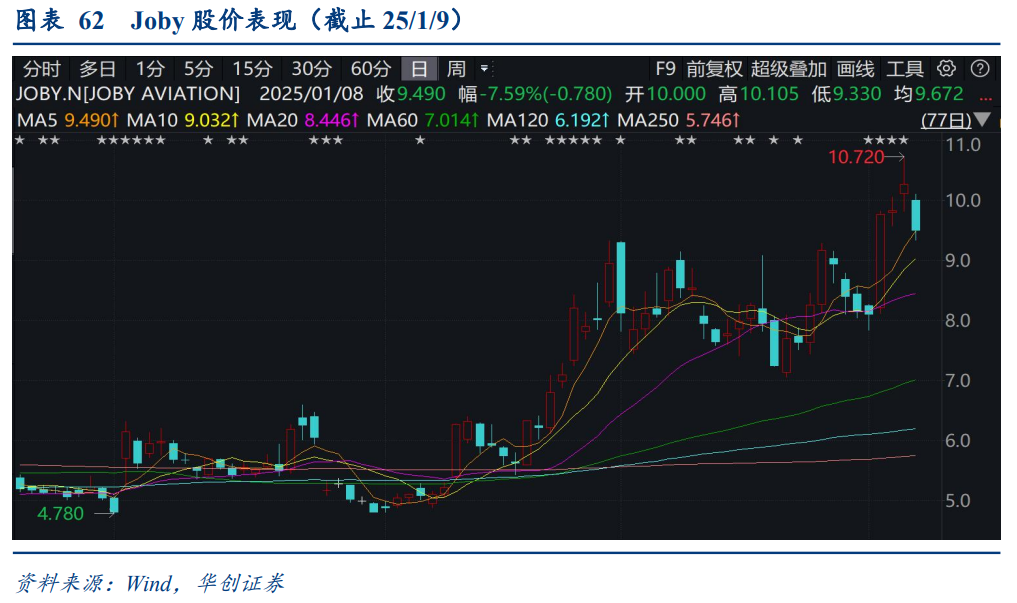Open the 工具 tools menu
The height and width of the screenshot is (603, 1017).
pyautogui.click(x=905, y=69)
